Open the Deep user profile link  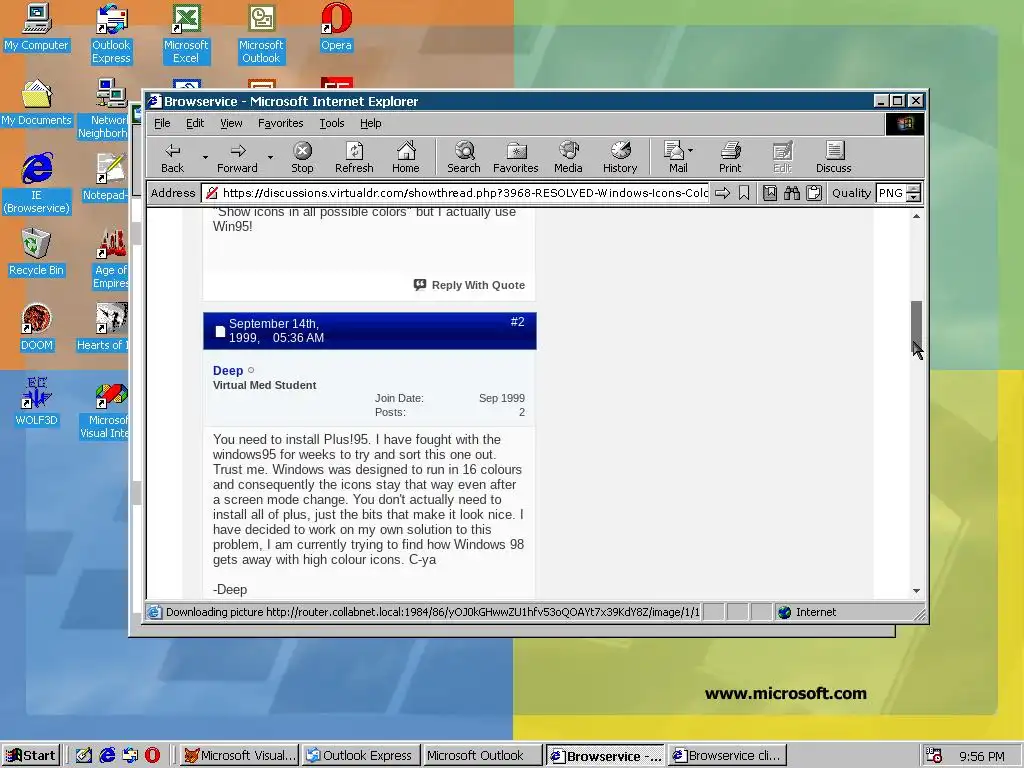pyautogui.click(x=228, y=370)
